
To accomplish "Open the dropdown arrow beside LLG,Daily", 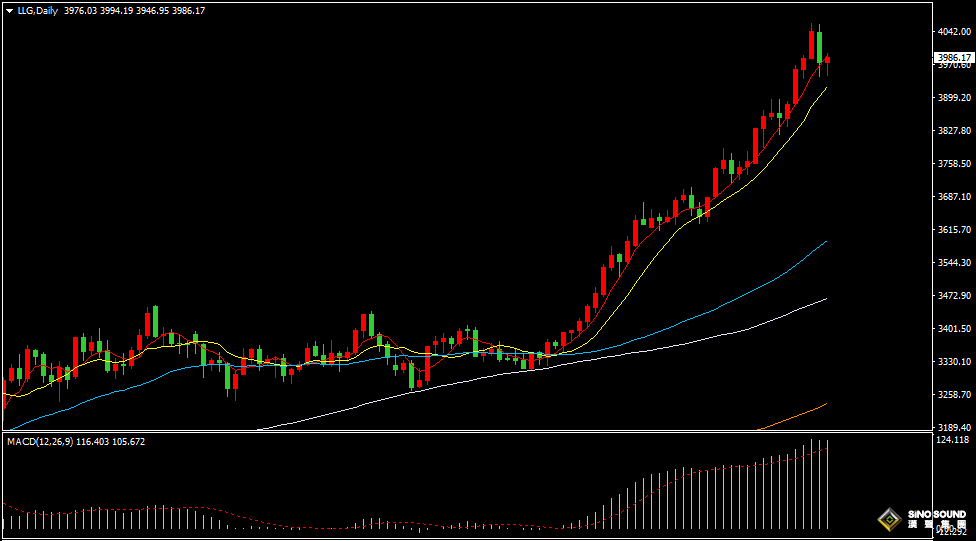I will [x=10, y=10].
